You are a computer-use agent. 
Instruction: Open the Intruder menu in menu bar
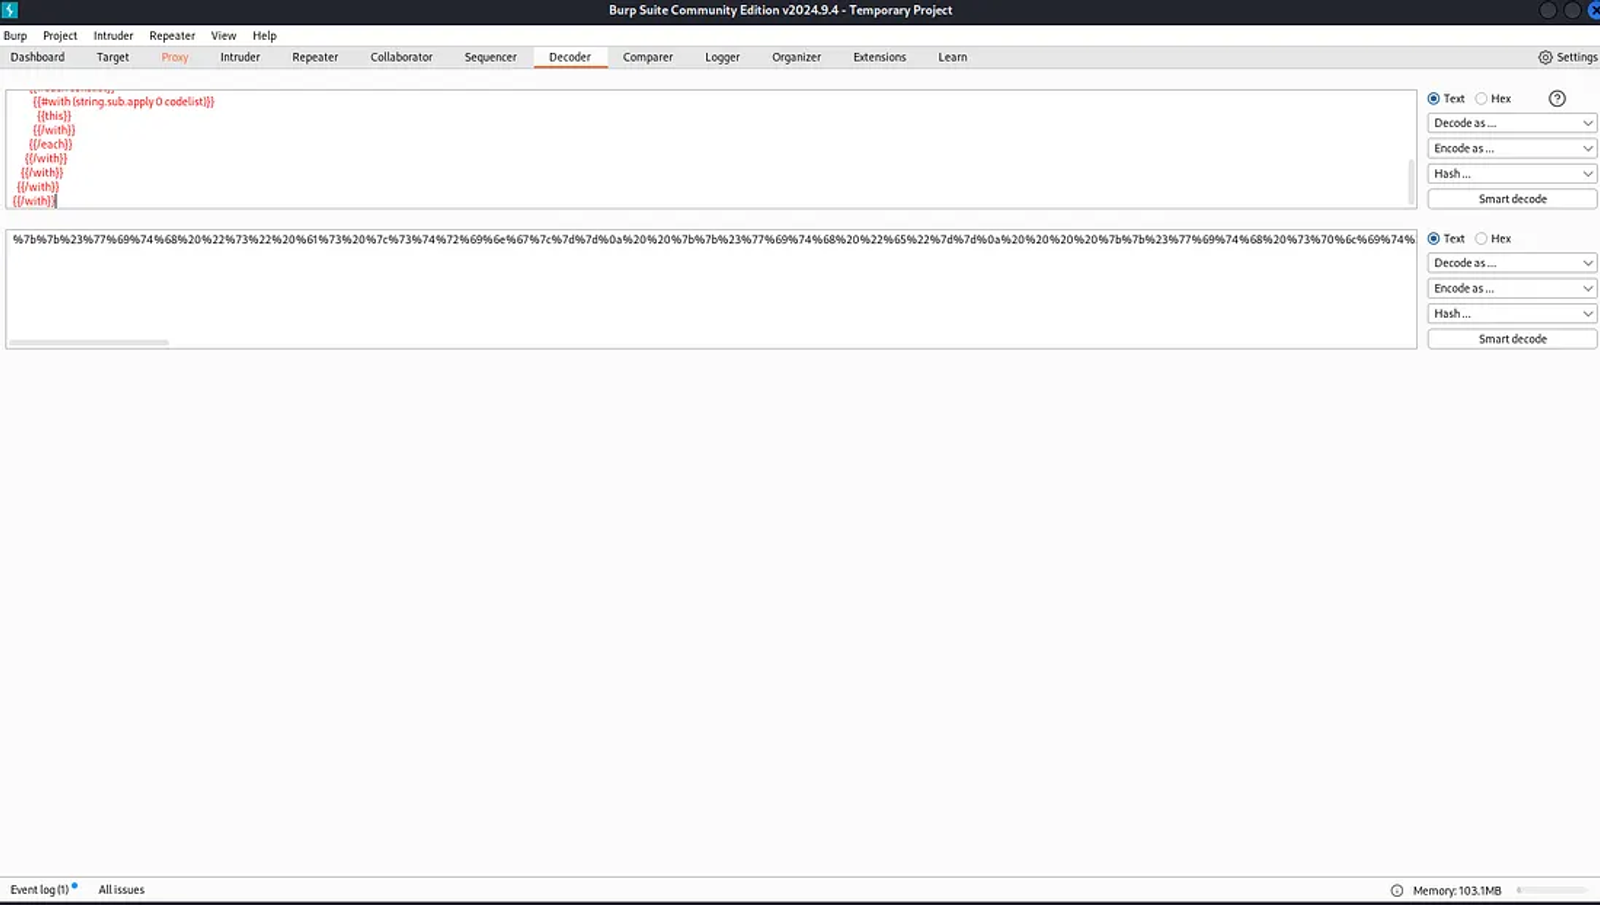pos(113,35)
